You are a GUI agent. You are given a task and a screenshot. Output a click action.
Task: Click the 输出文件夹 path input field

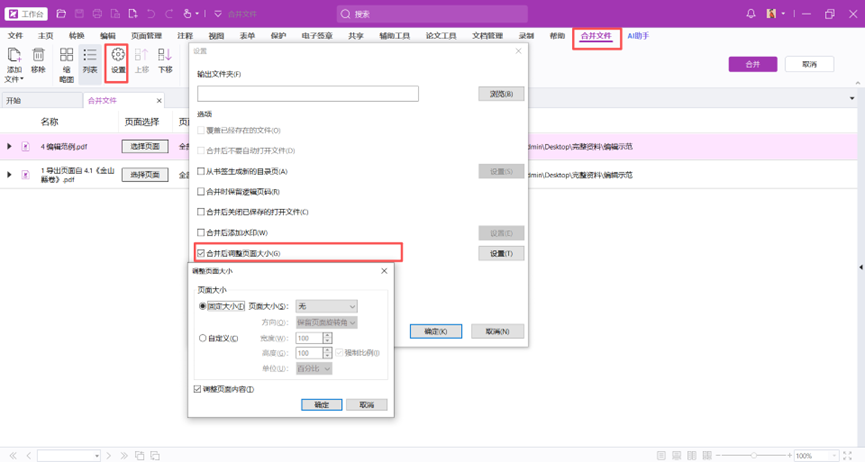[308, 94]
